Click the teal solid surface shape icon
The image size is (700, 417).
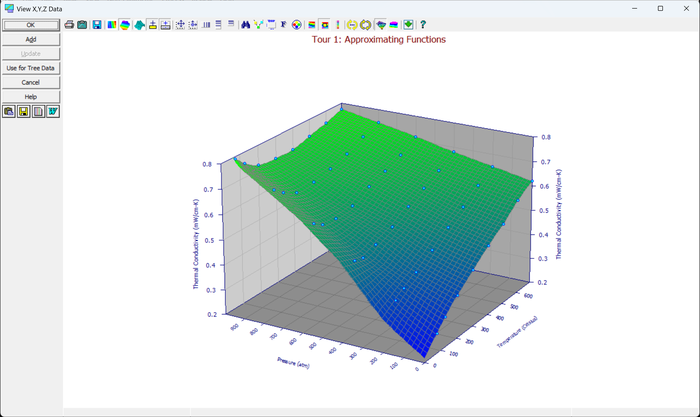(140, 25)
